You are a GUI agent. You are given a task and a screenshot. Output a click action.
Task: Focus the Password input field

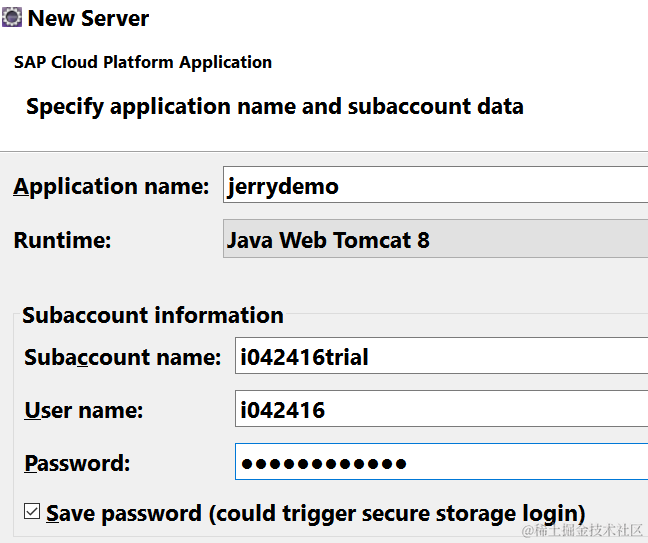coord(441,462)
